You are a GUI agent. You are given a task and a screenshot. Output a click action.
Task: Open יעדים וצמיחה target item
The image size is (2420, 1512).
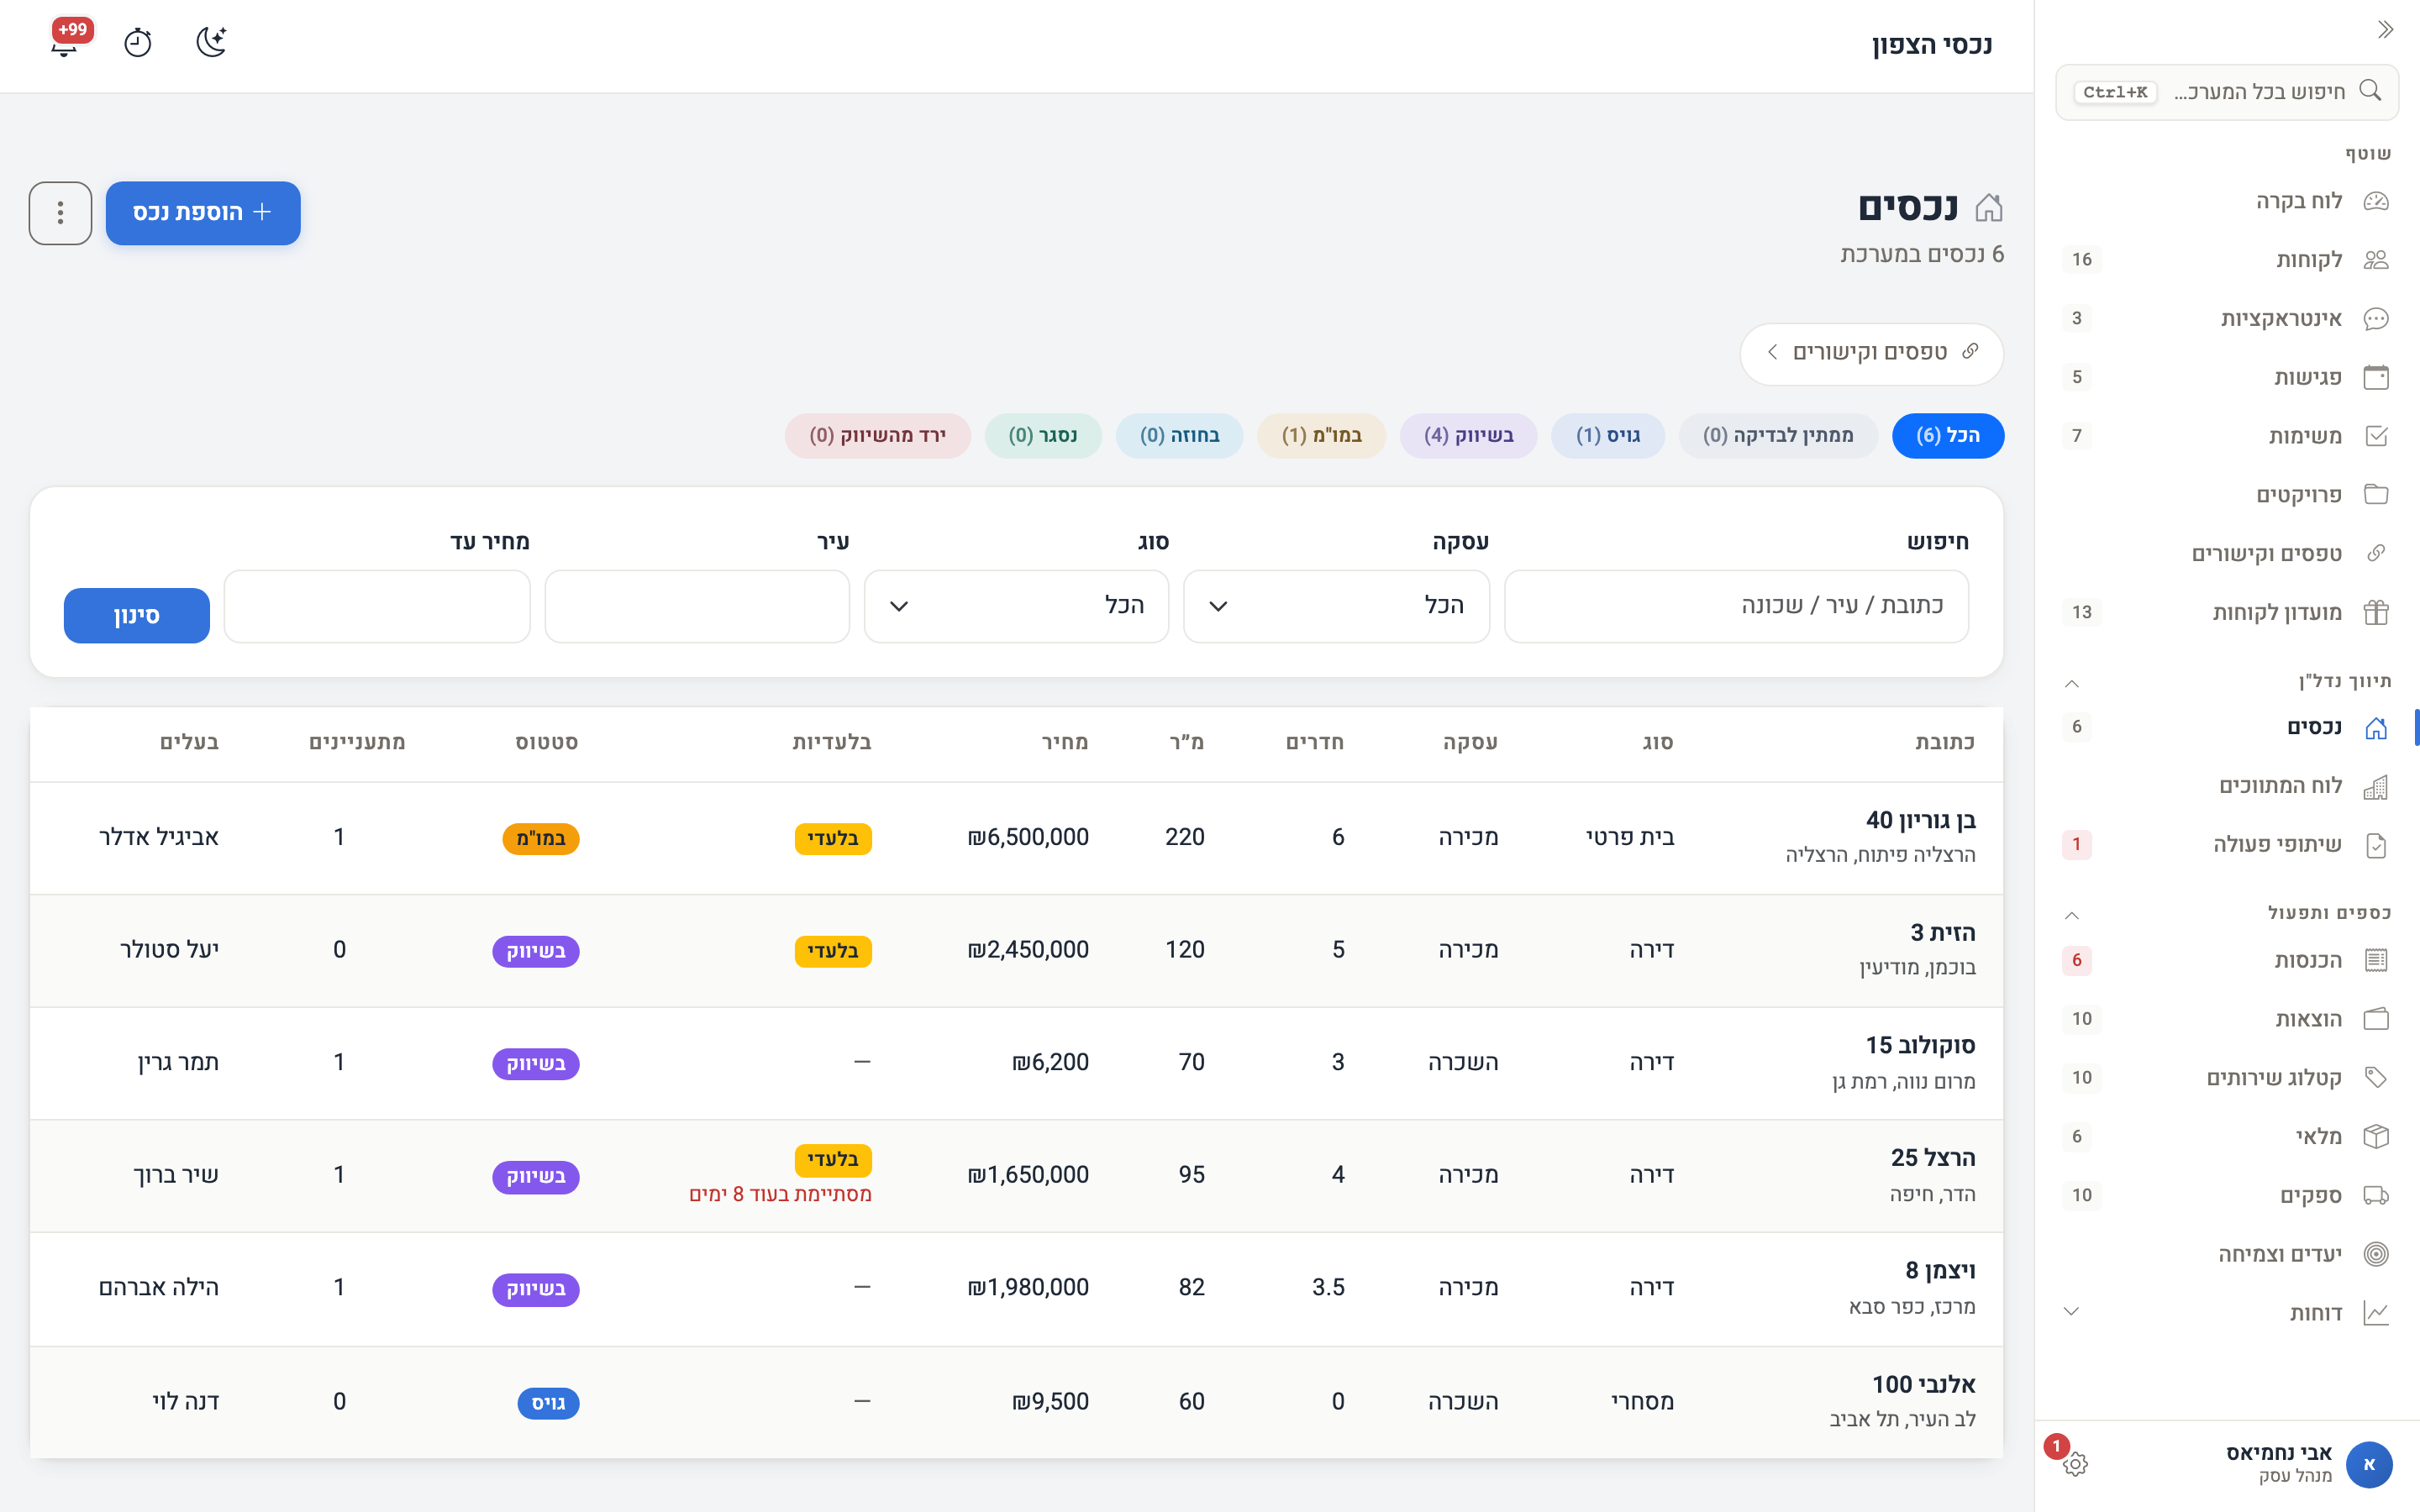click(2227, 1254)
